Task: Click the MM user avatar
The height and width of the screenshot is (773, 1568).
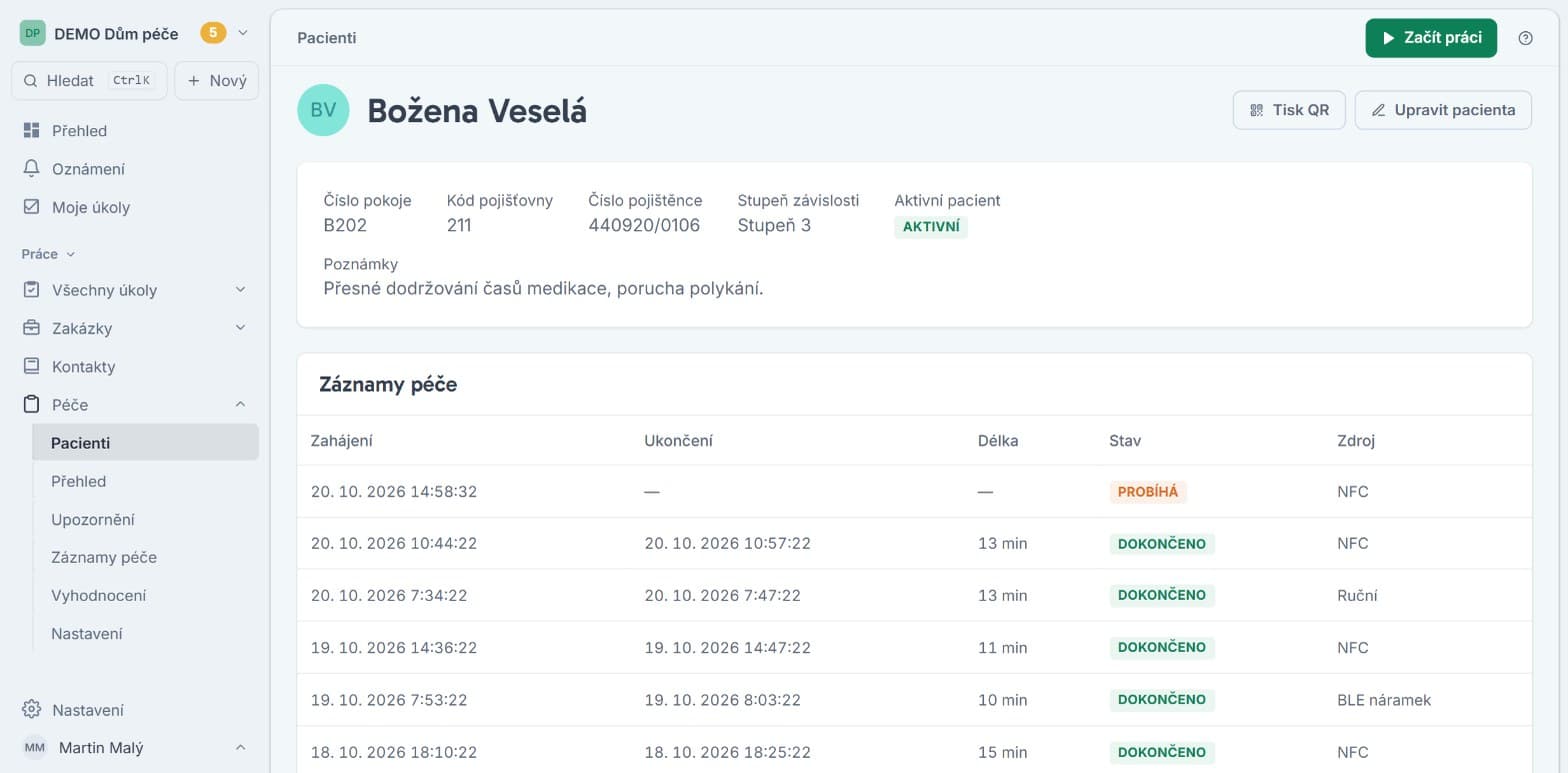Action: pos(34,748)
